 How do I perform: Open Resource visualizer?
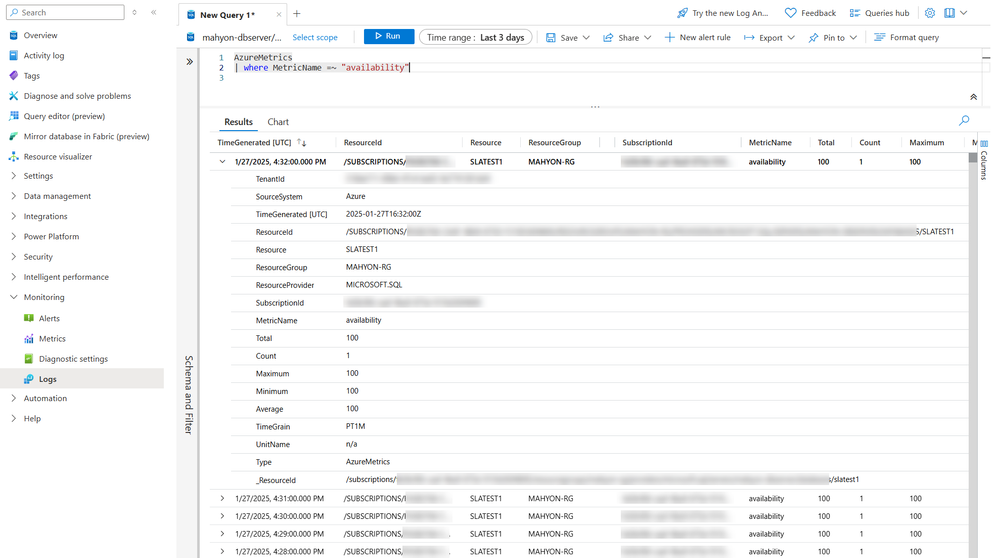point(58,157)
